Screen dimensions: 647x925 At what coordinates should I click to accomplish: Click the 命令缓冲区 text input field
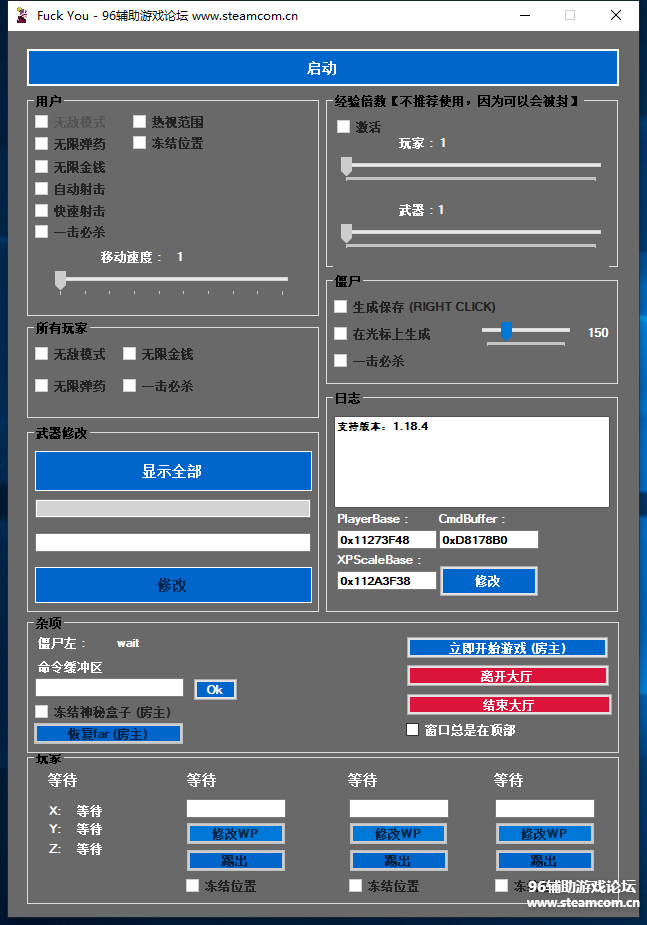tap(110, 688)
